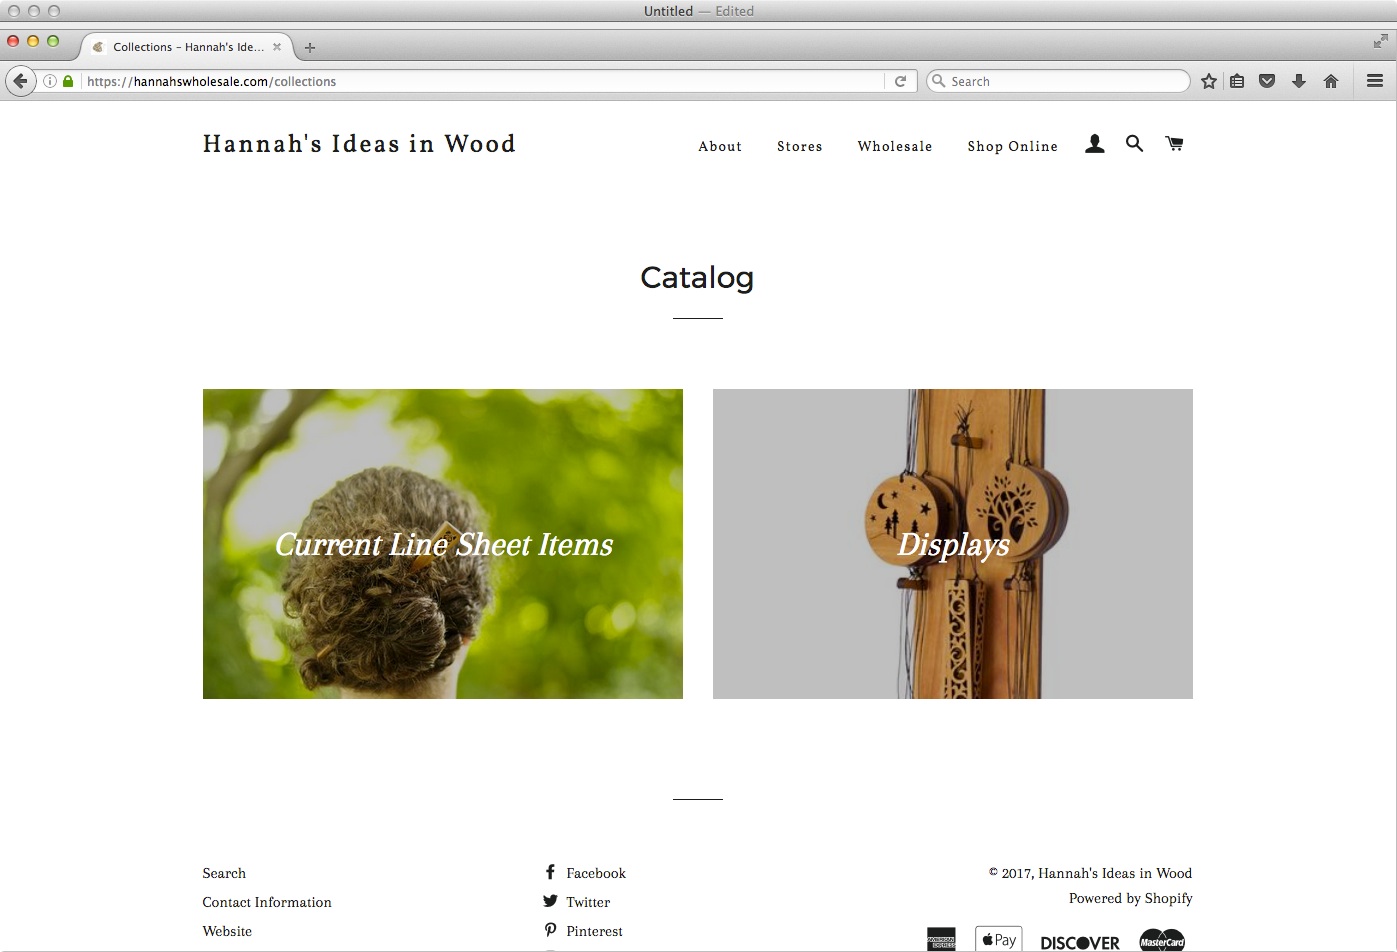The width and height of the screenshot is (1397, 952).
Task: Open the Current Line Sheet Items collection
Action: pos(443,544)
